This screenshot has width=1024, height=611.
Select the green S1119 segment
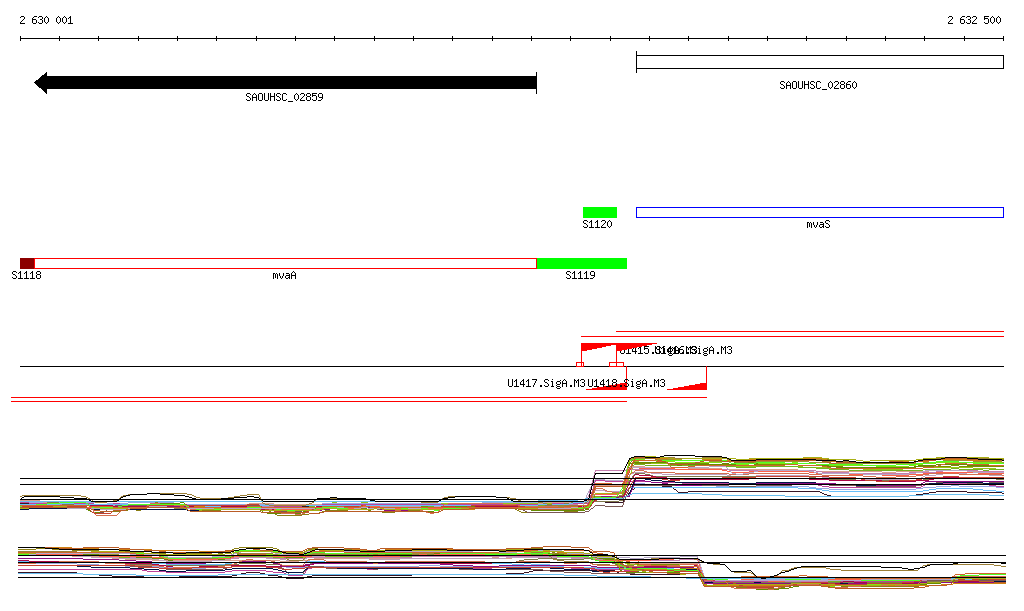click(582, 263)
